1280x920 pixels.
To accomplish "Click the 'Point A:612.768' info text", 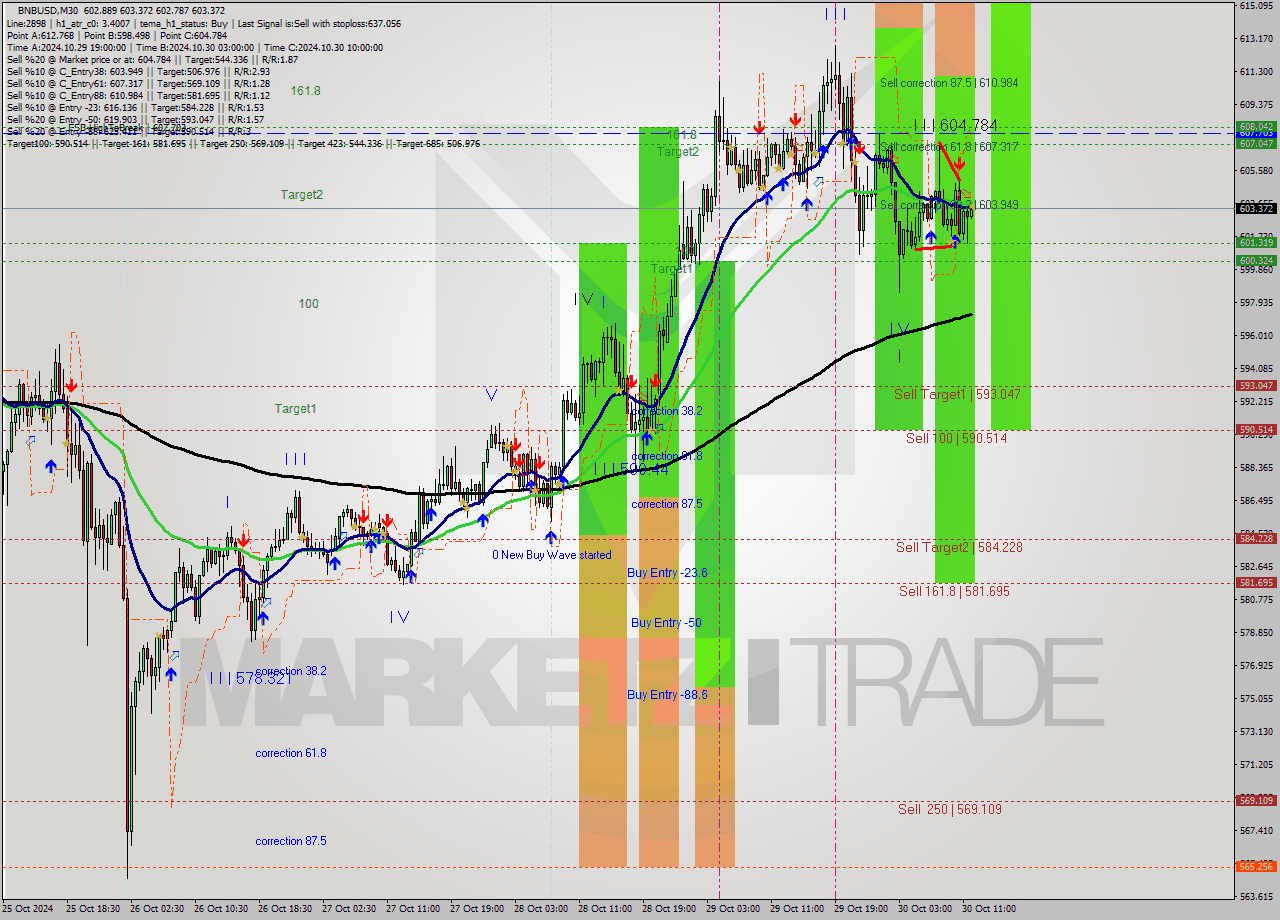I will pos(42,35).
